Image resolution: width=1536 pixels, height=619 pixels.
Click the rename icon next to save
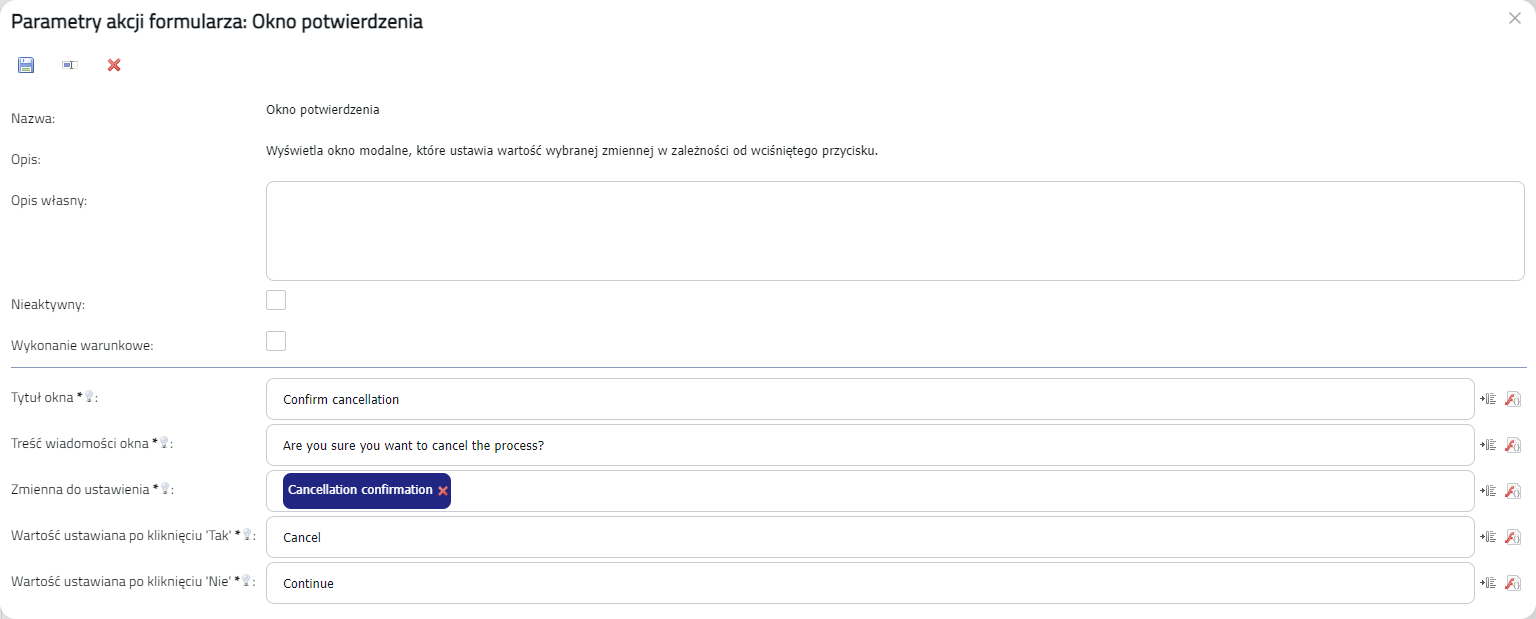point(69,65)
